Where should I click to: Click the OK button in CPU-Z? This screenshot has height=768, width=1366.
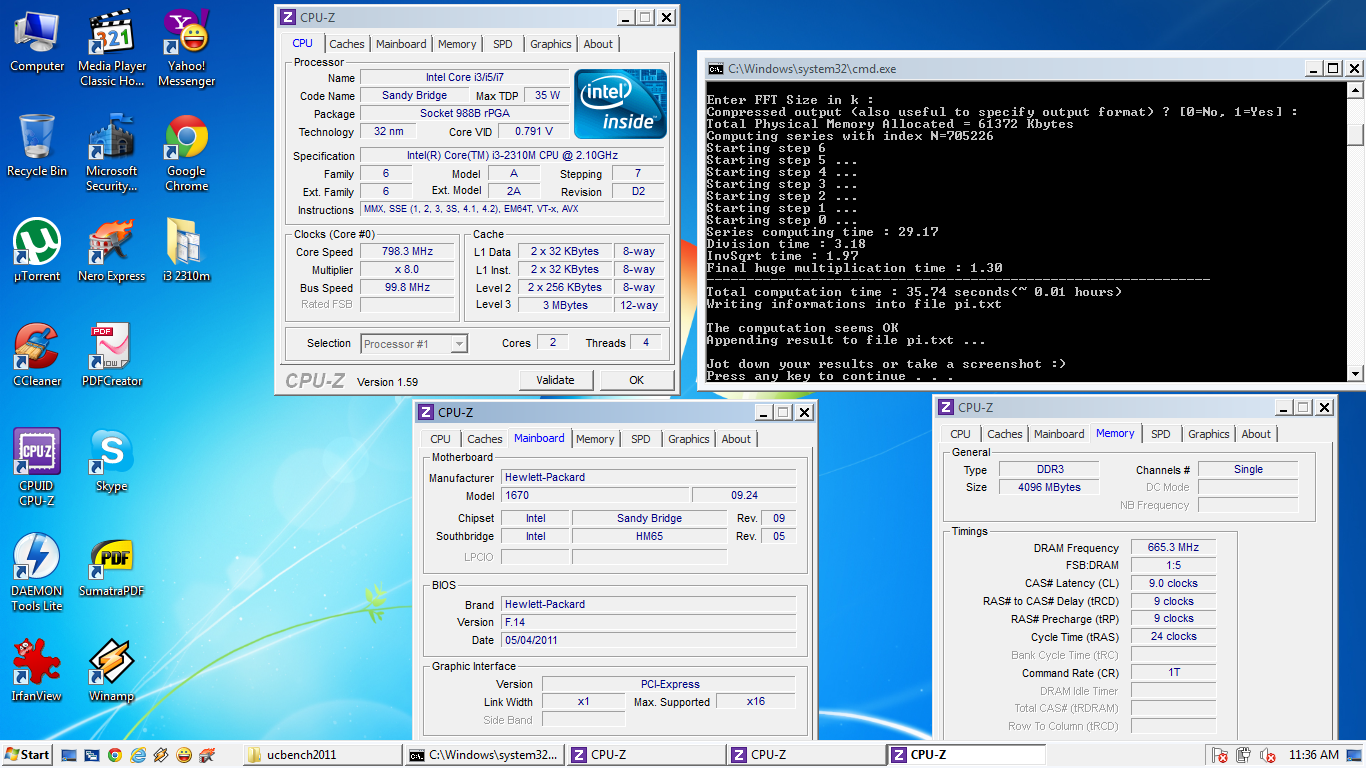tap(637, 380)
